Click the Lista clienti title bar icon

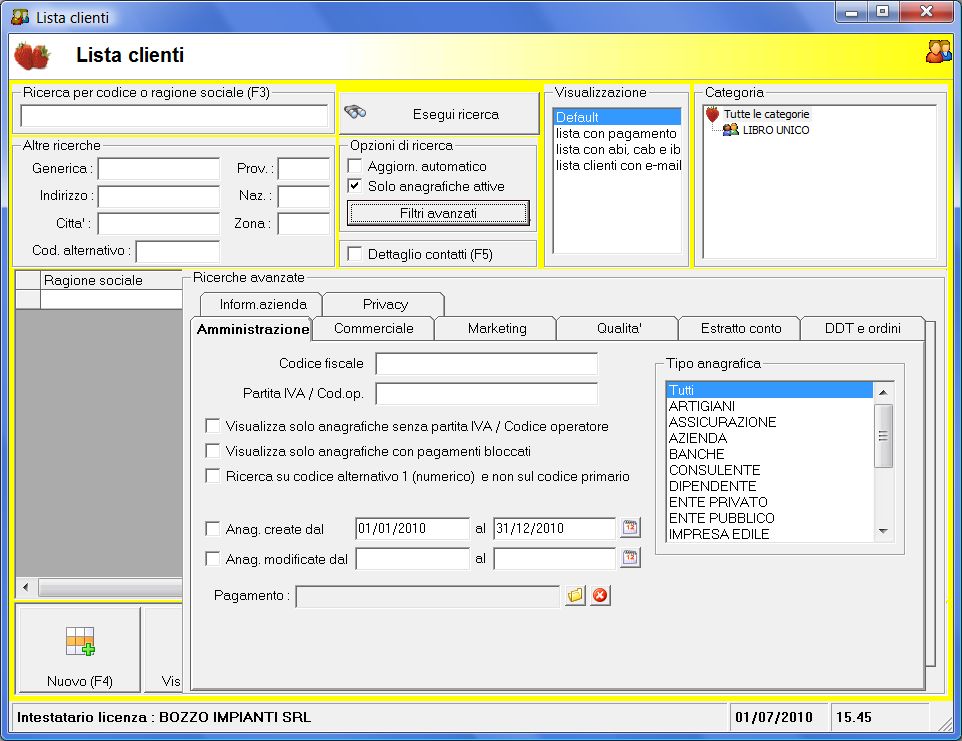[x=20, y=17]
